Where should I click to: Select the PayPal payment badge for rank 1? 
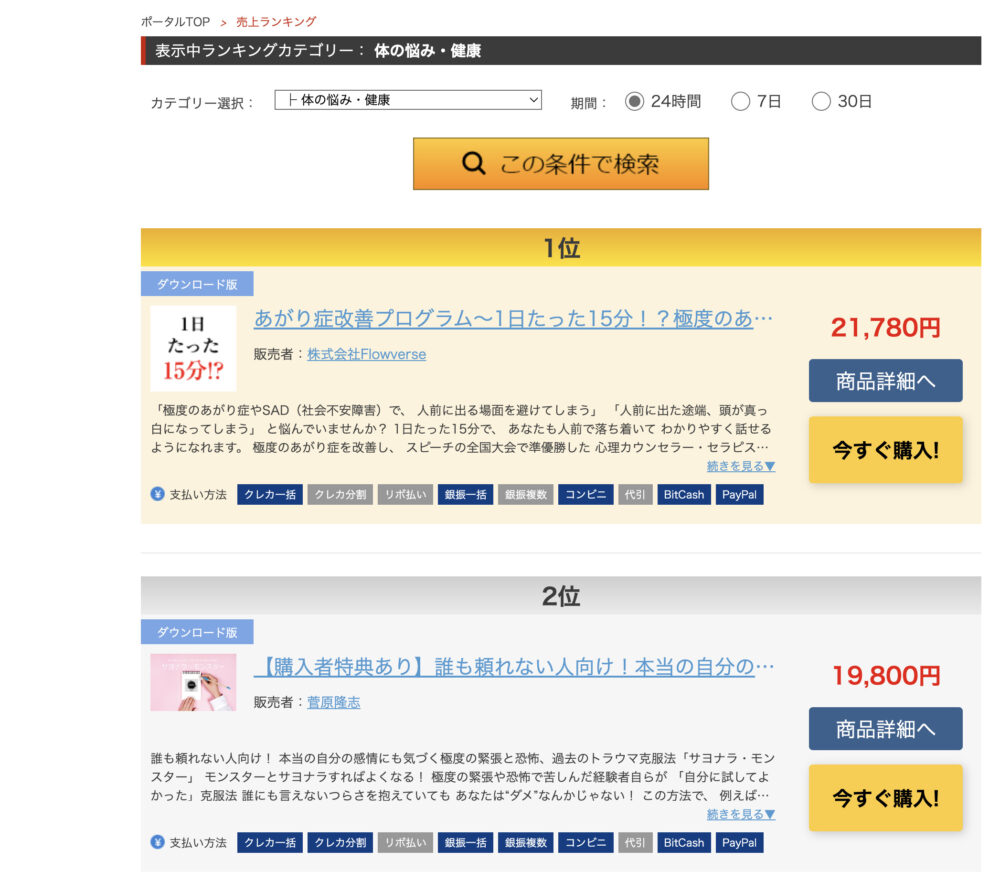pyautogui.click(x=738, y=493)
